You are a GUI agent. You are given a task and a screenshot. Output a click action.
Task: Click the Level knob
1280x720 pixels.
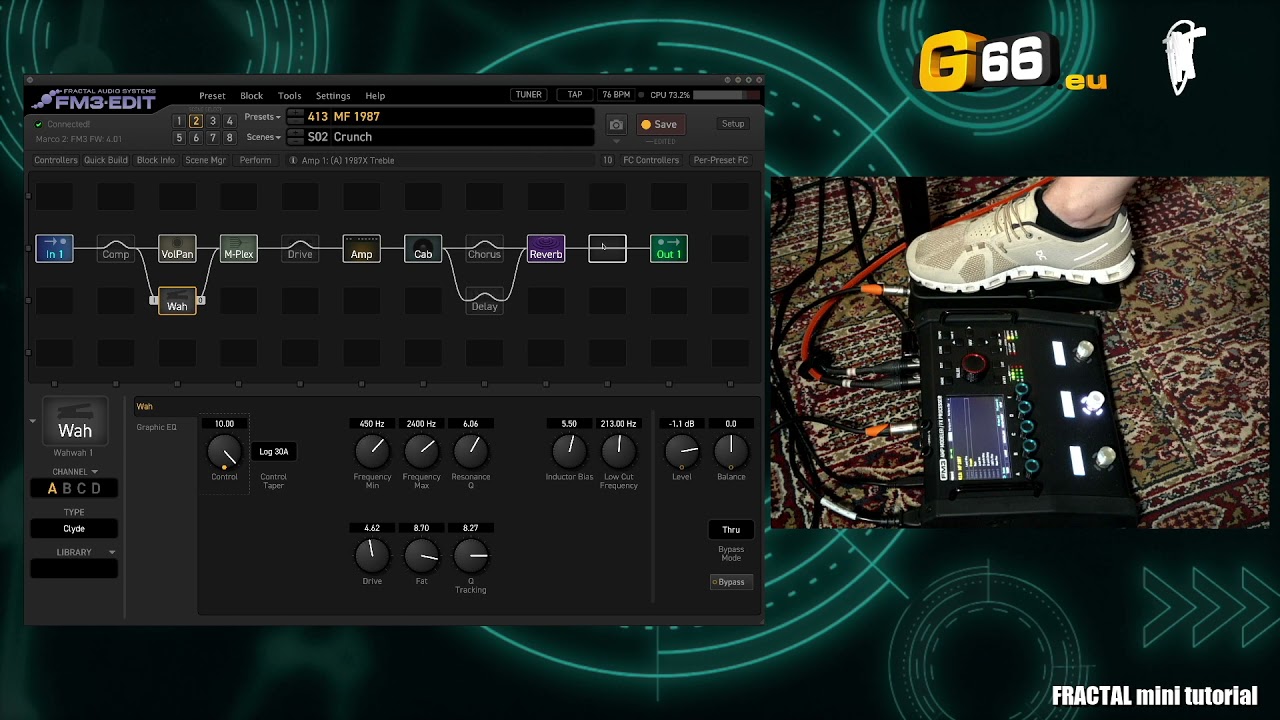click(x=682, y=452)
